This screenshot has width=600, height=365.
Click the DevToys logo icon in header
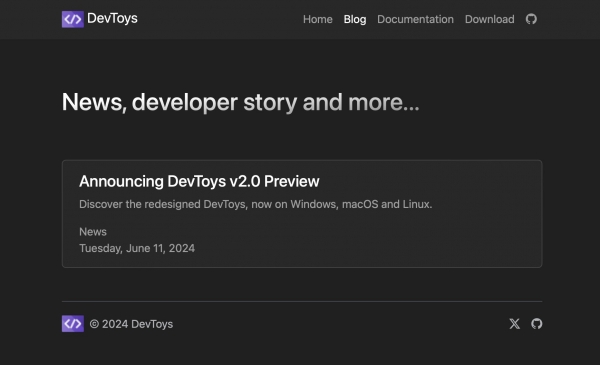[73, 19]
